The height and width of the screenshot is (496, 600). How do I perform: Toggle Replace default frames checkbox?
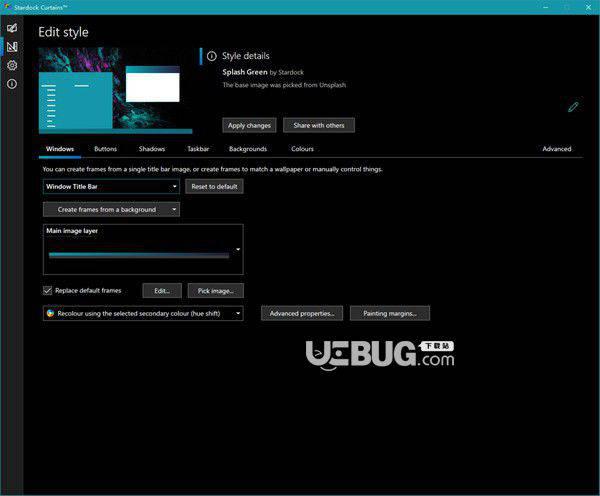click(47, 290)
